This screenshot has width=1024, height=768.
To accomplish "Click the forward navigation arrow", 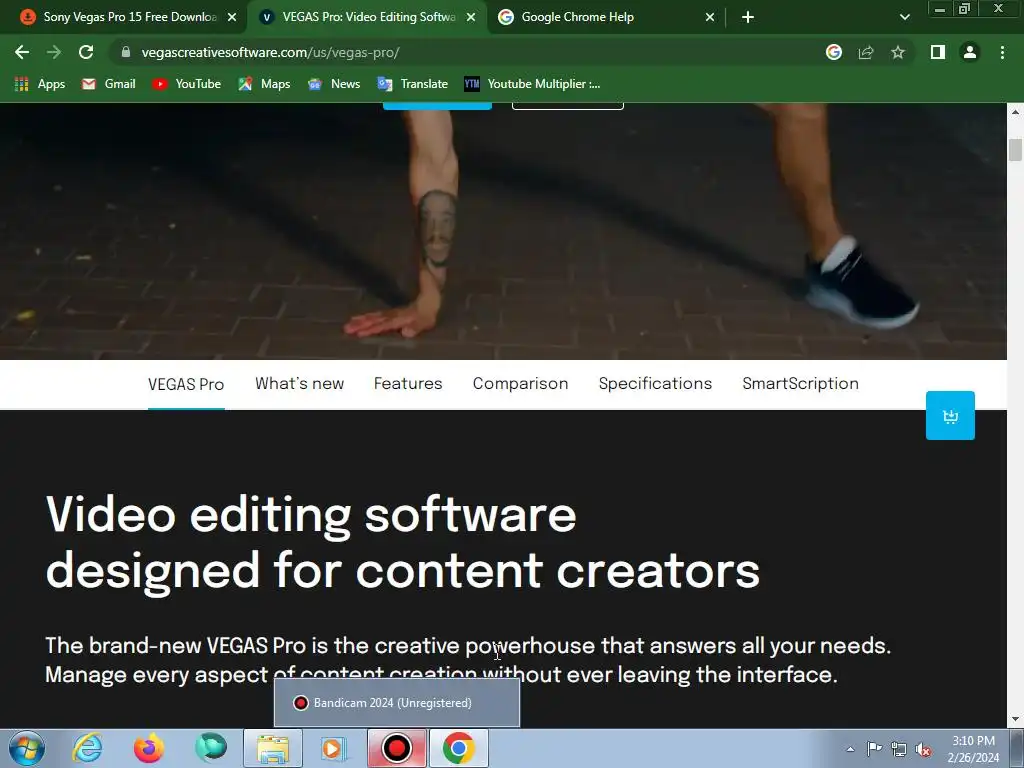I will pos(54,52).
